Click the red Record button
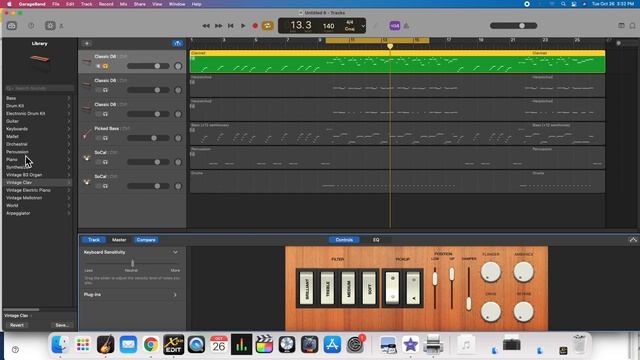 pos(255,26)
